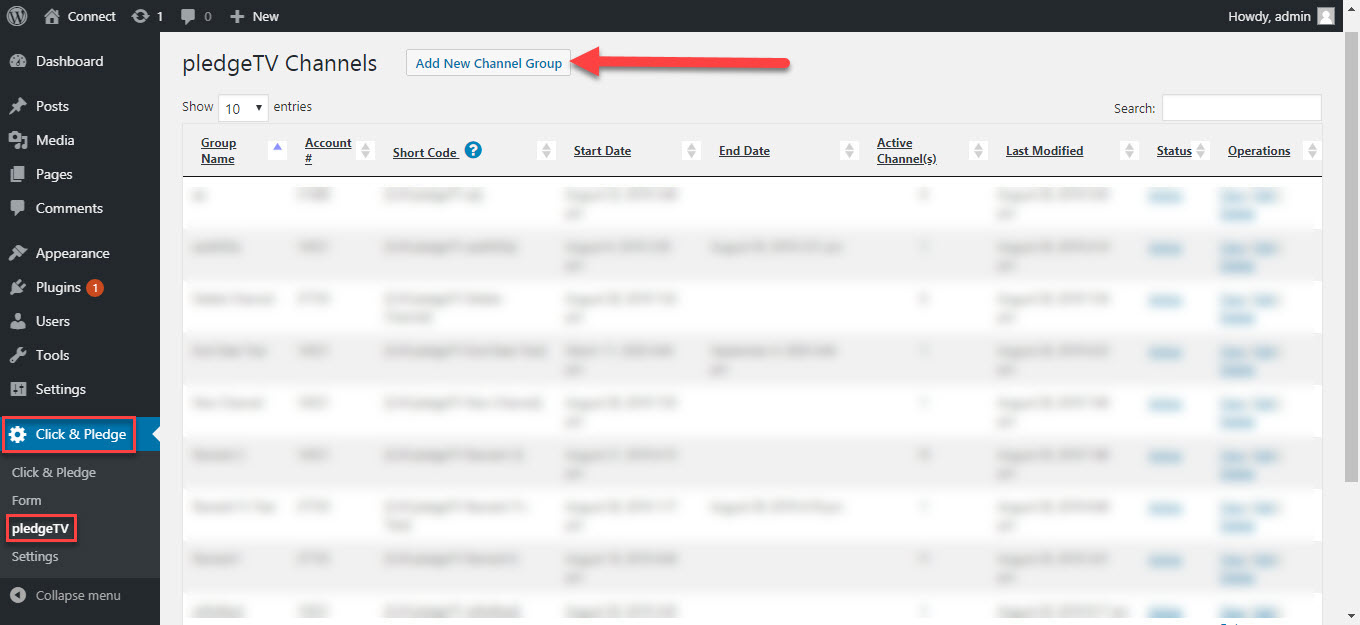Open the Show entries dropdown

coord(243,108)
